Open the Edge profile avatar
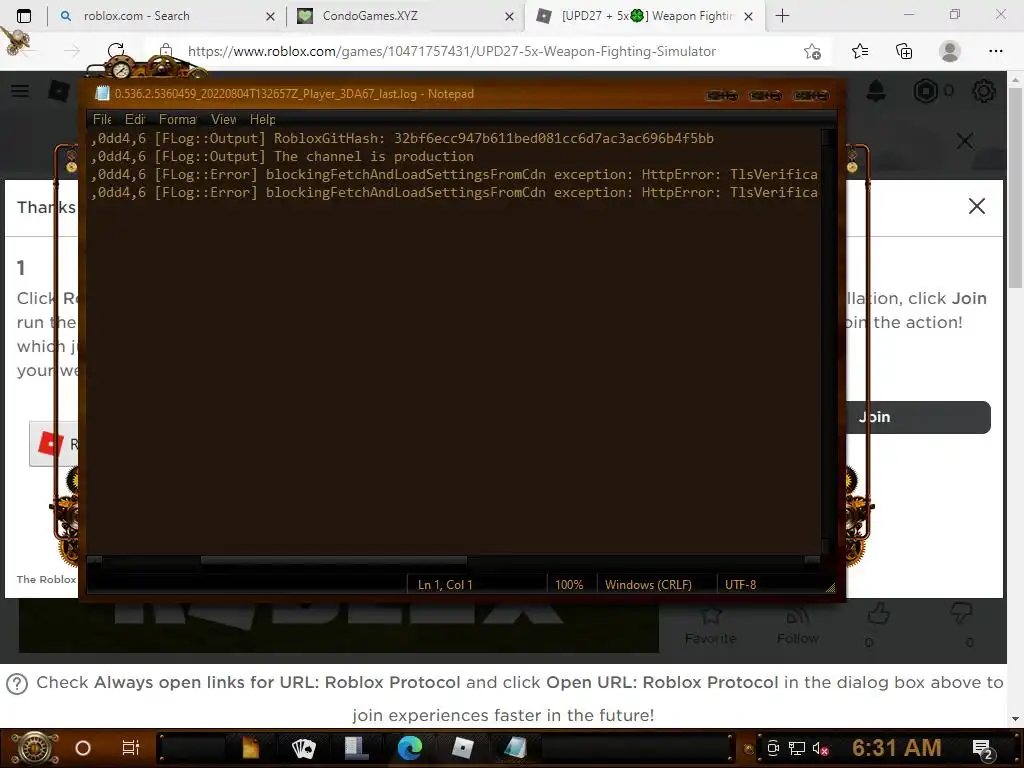 [x=950, y=51]
